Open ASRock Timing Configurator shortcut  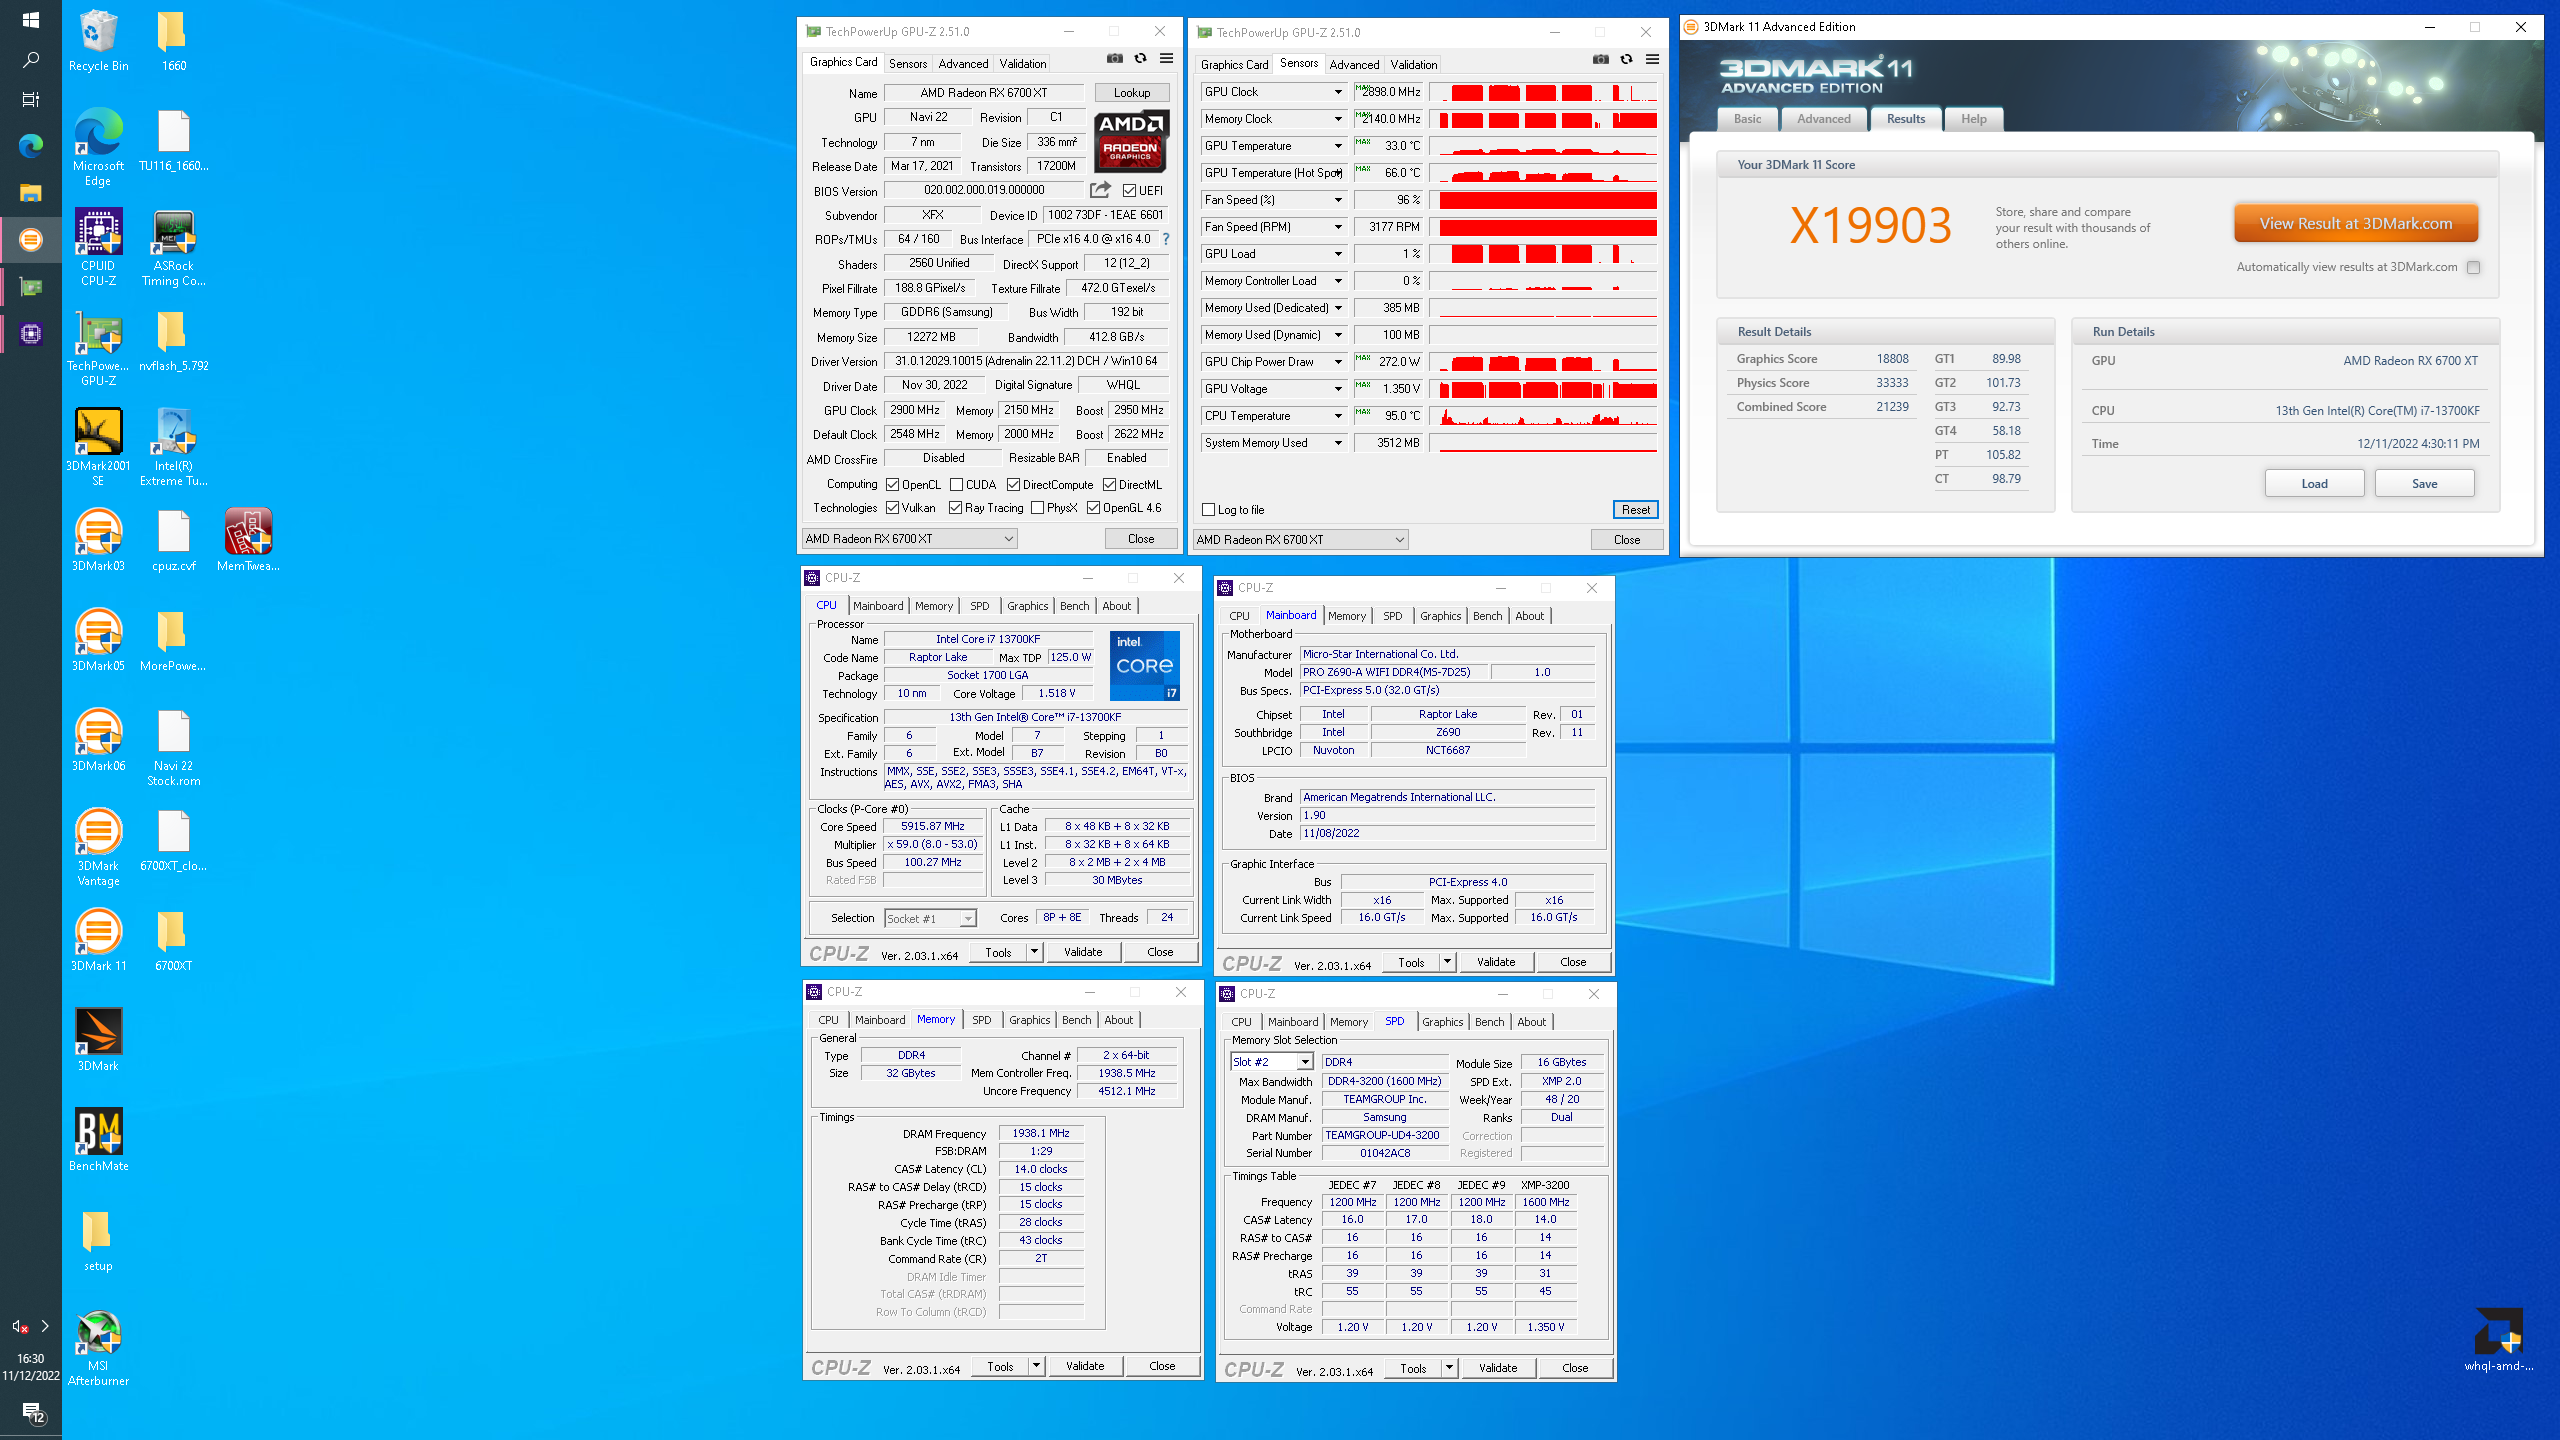point(173,247)
